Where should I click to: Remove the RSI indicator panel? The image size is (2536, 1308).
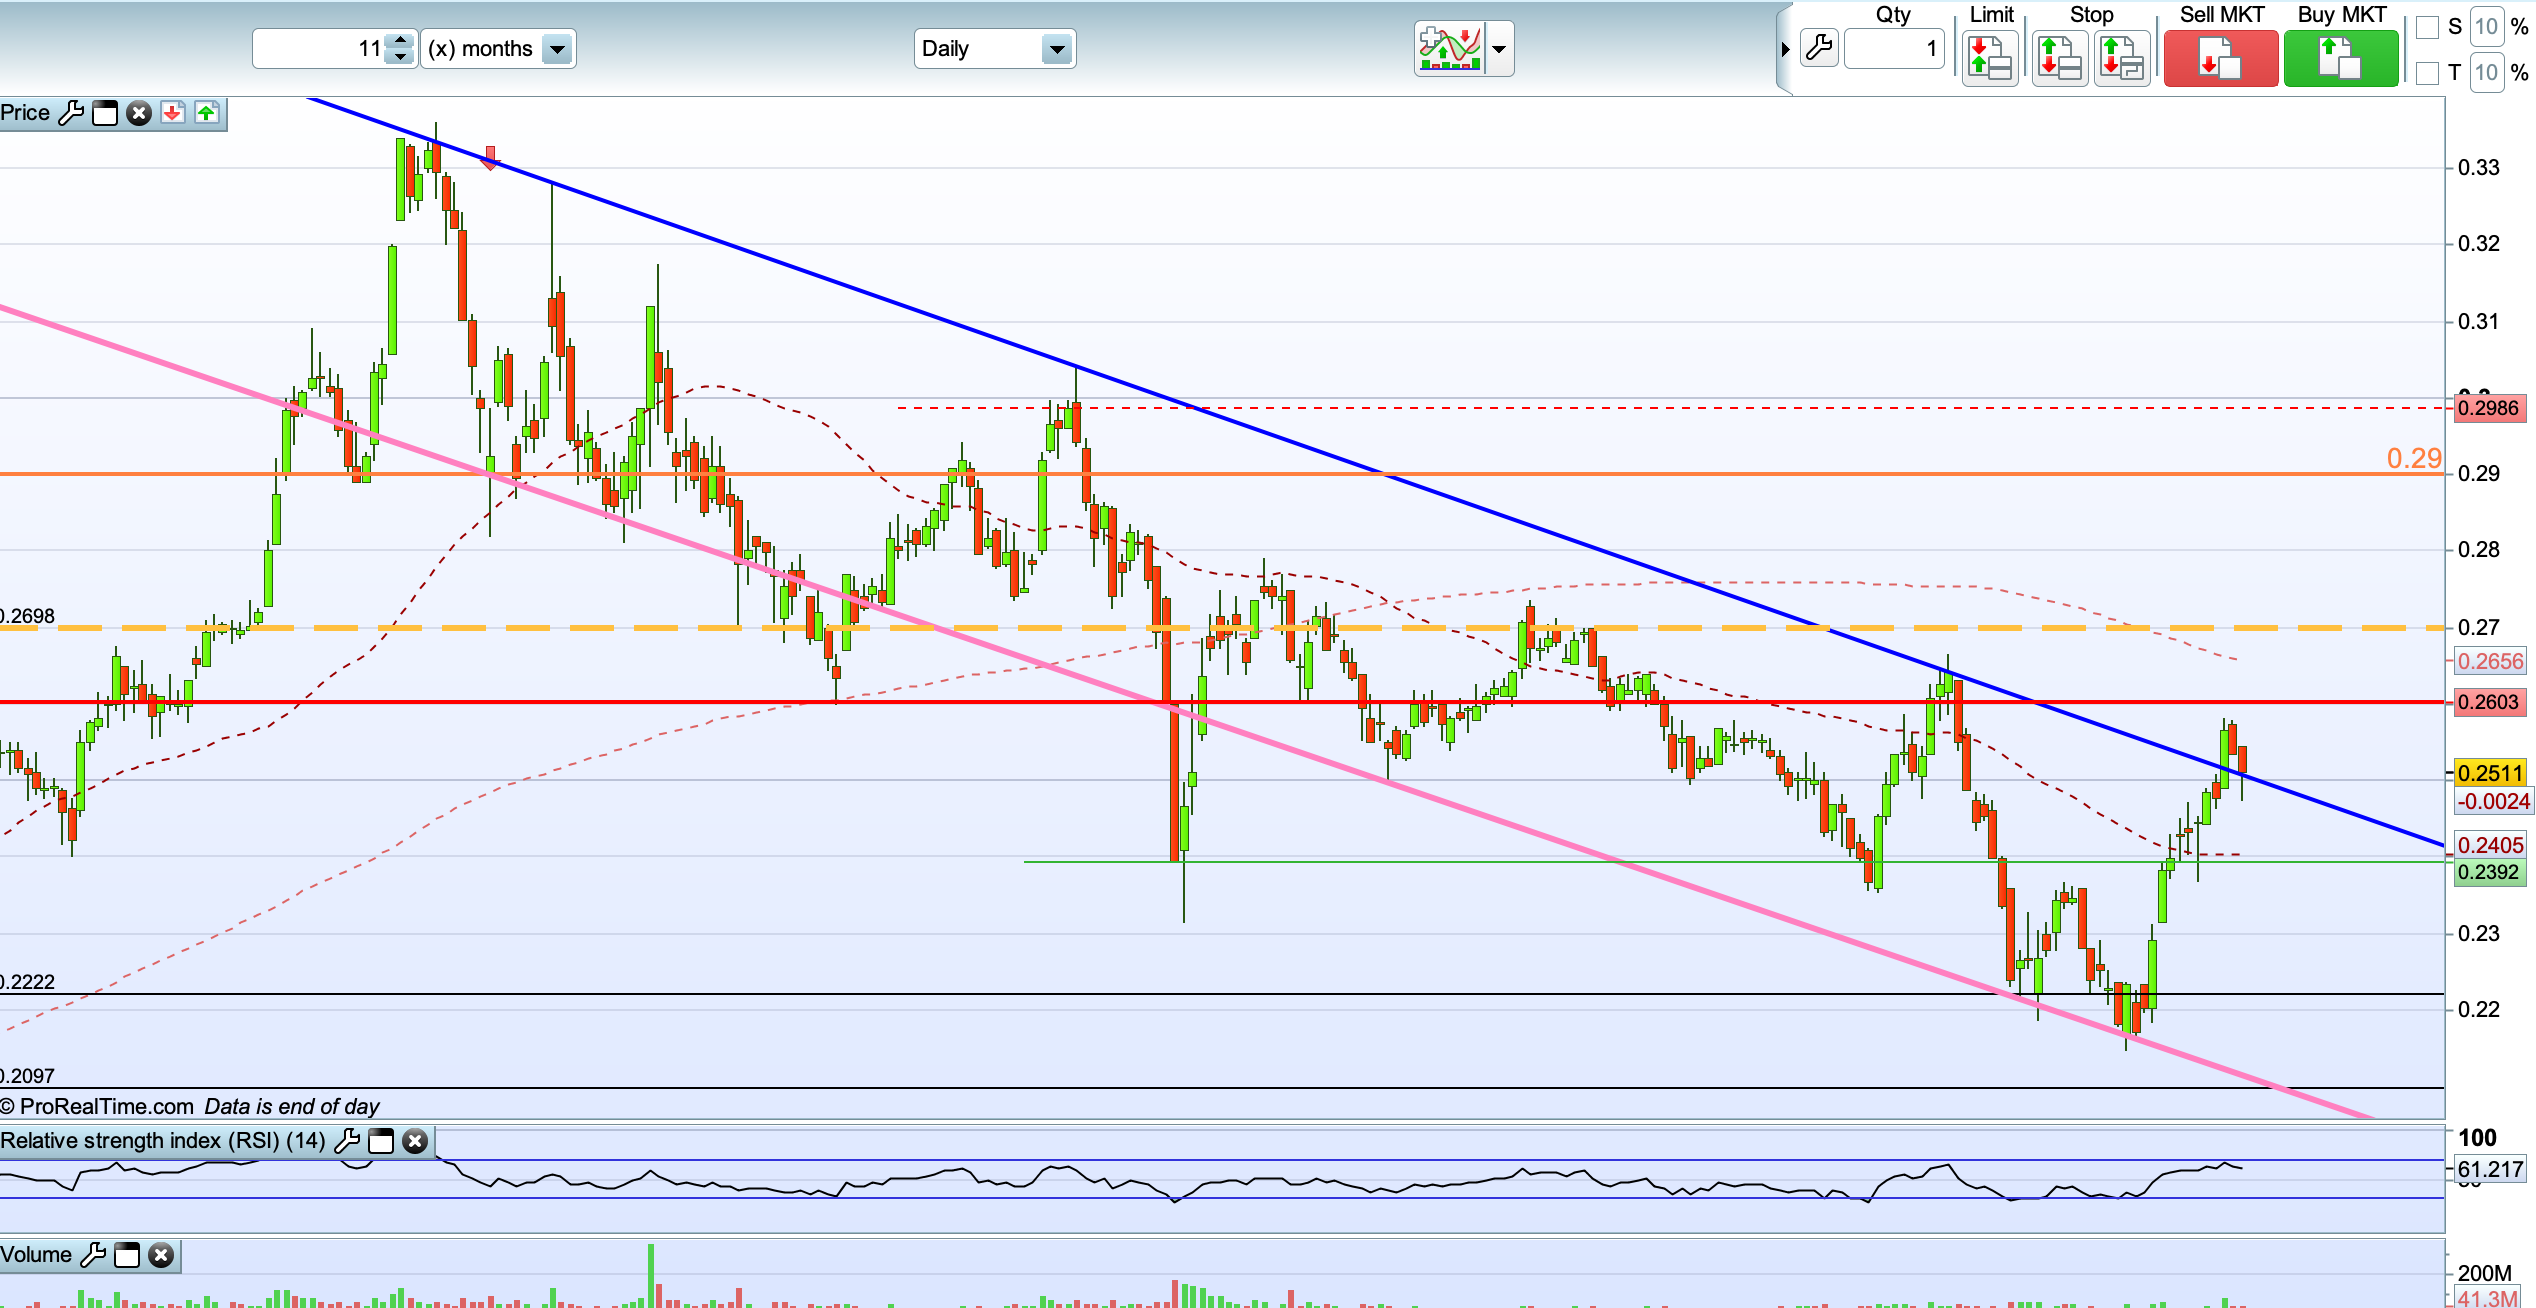coord(415,1141)
